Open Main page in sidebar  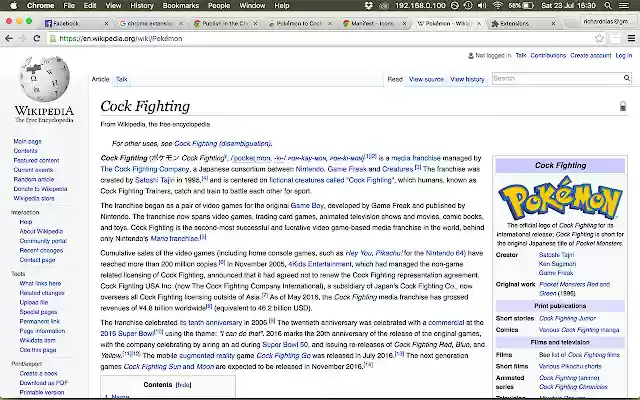click(x=27, y=141)
